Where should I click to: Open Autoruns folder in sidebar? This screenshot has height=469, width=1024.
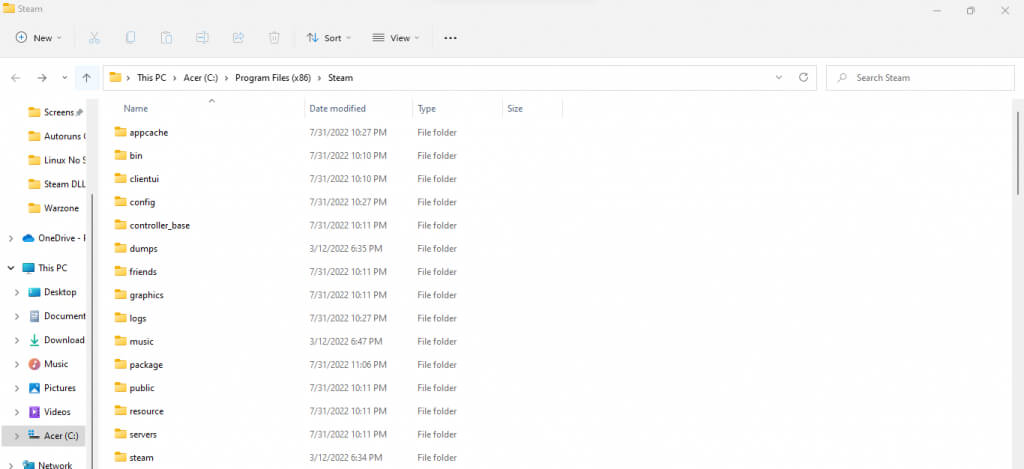(57, 137)
